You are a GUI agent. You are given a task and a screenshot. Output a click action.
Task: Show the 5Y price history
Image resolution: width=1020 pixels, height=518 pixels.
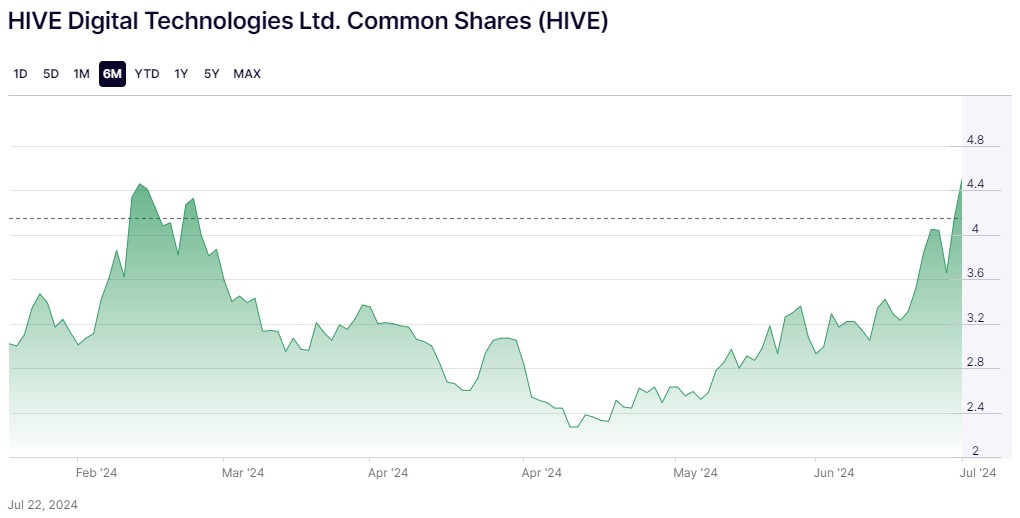(212, 73)
